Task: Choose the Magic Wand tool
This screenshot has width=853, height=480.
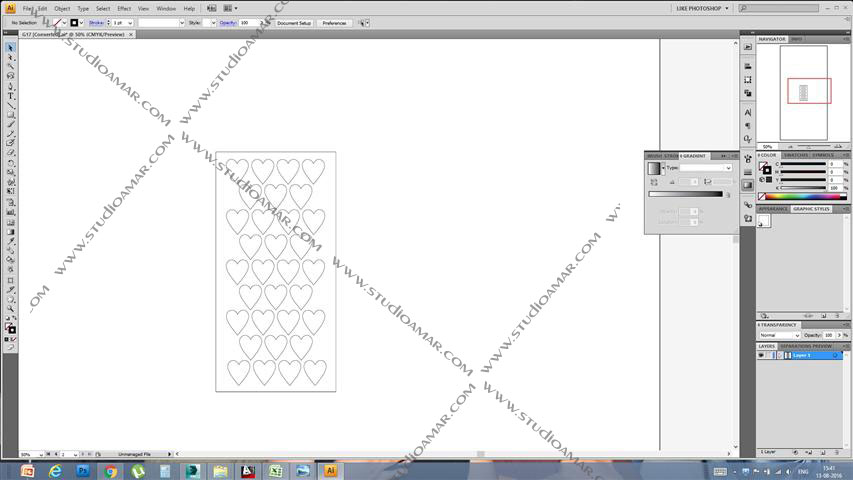Action: tap(10, 66)
